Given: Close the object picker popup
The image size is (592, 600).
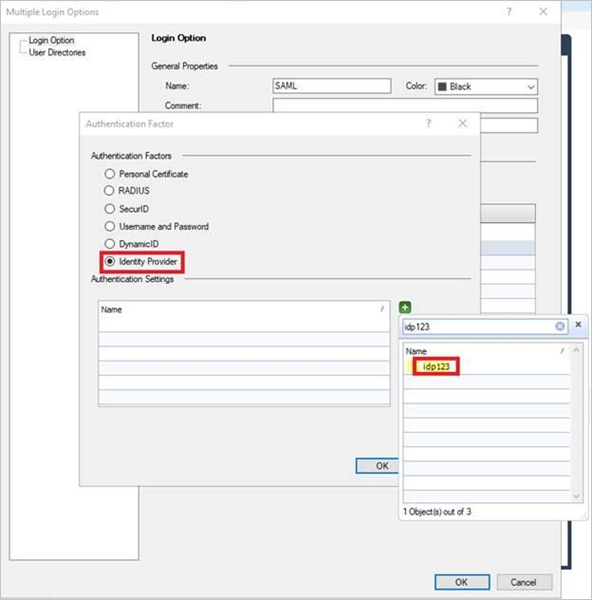Looking at the screenshot, I should click(x=578, y=324).
